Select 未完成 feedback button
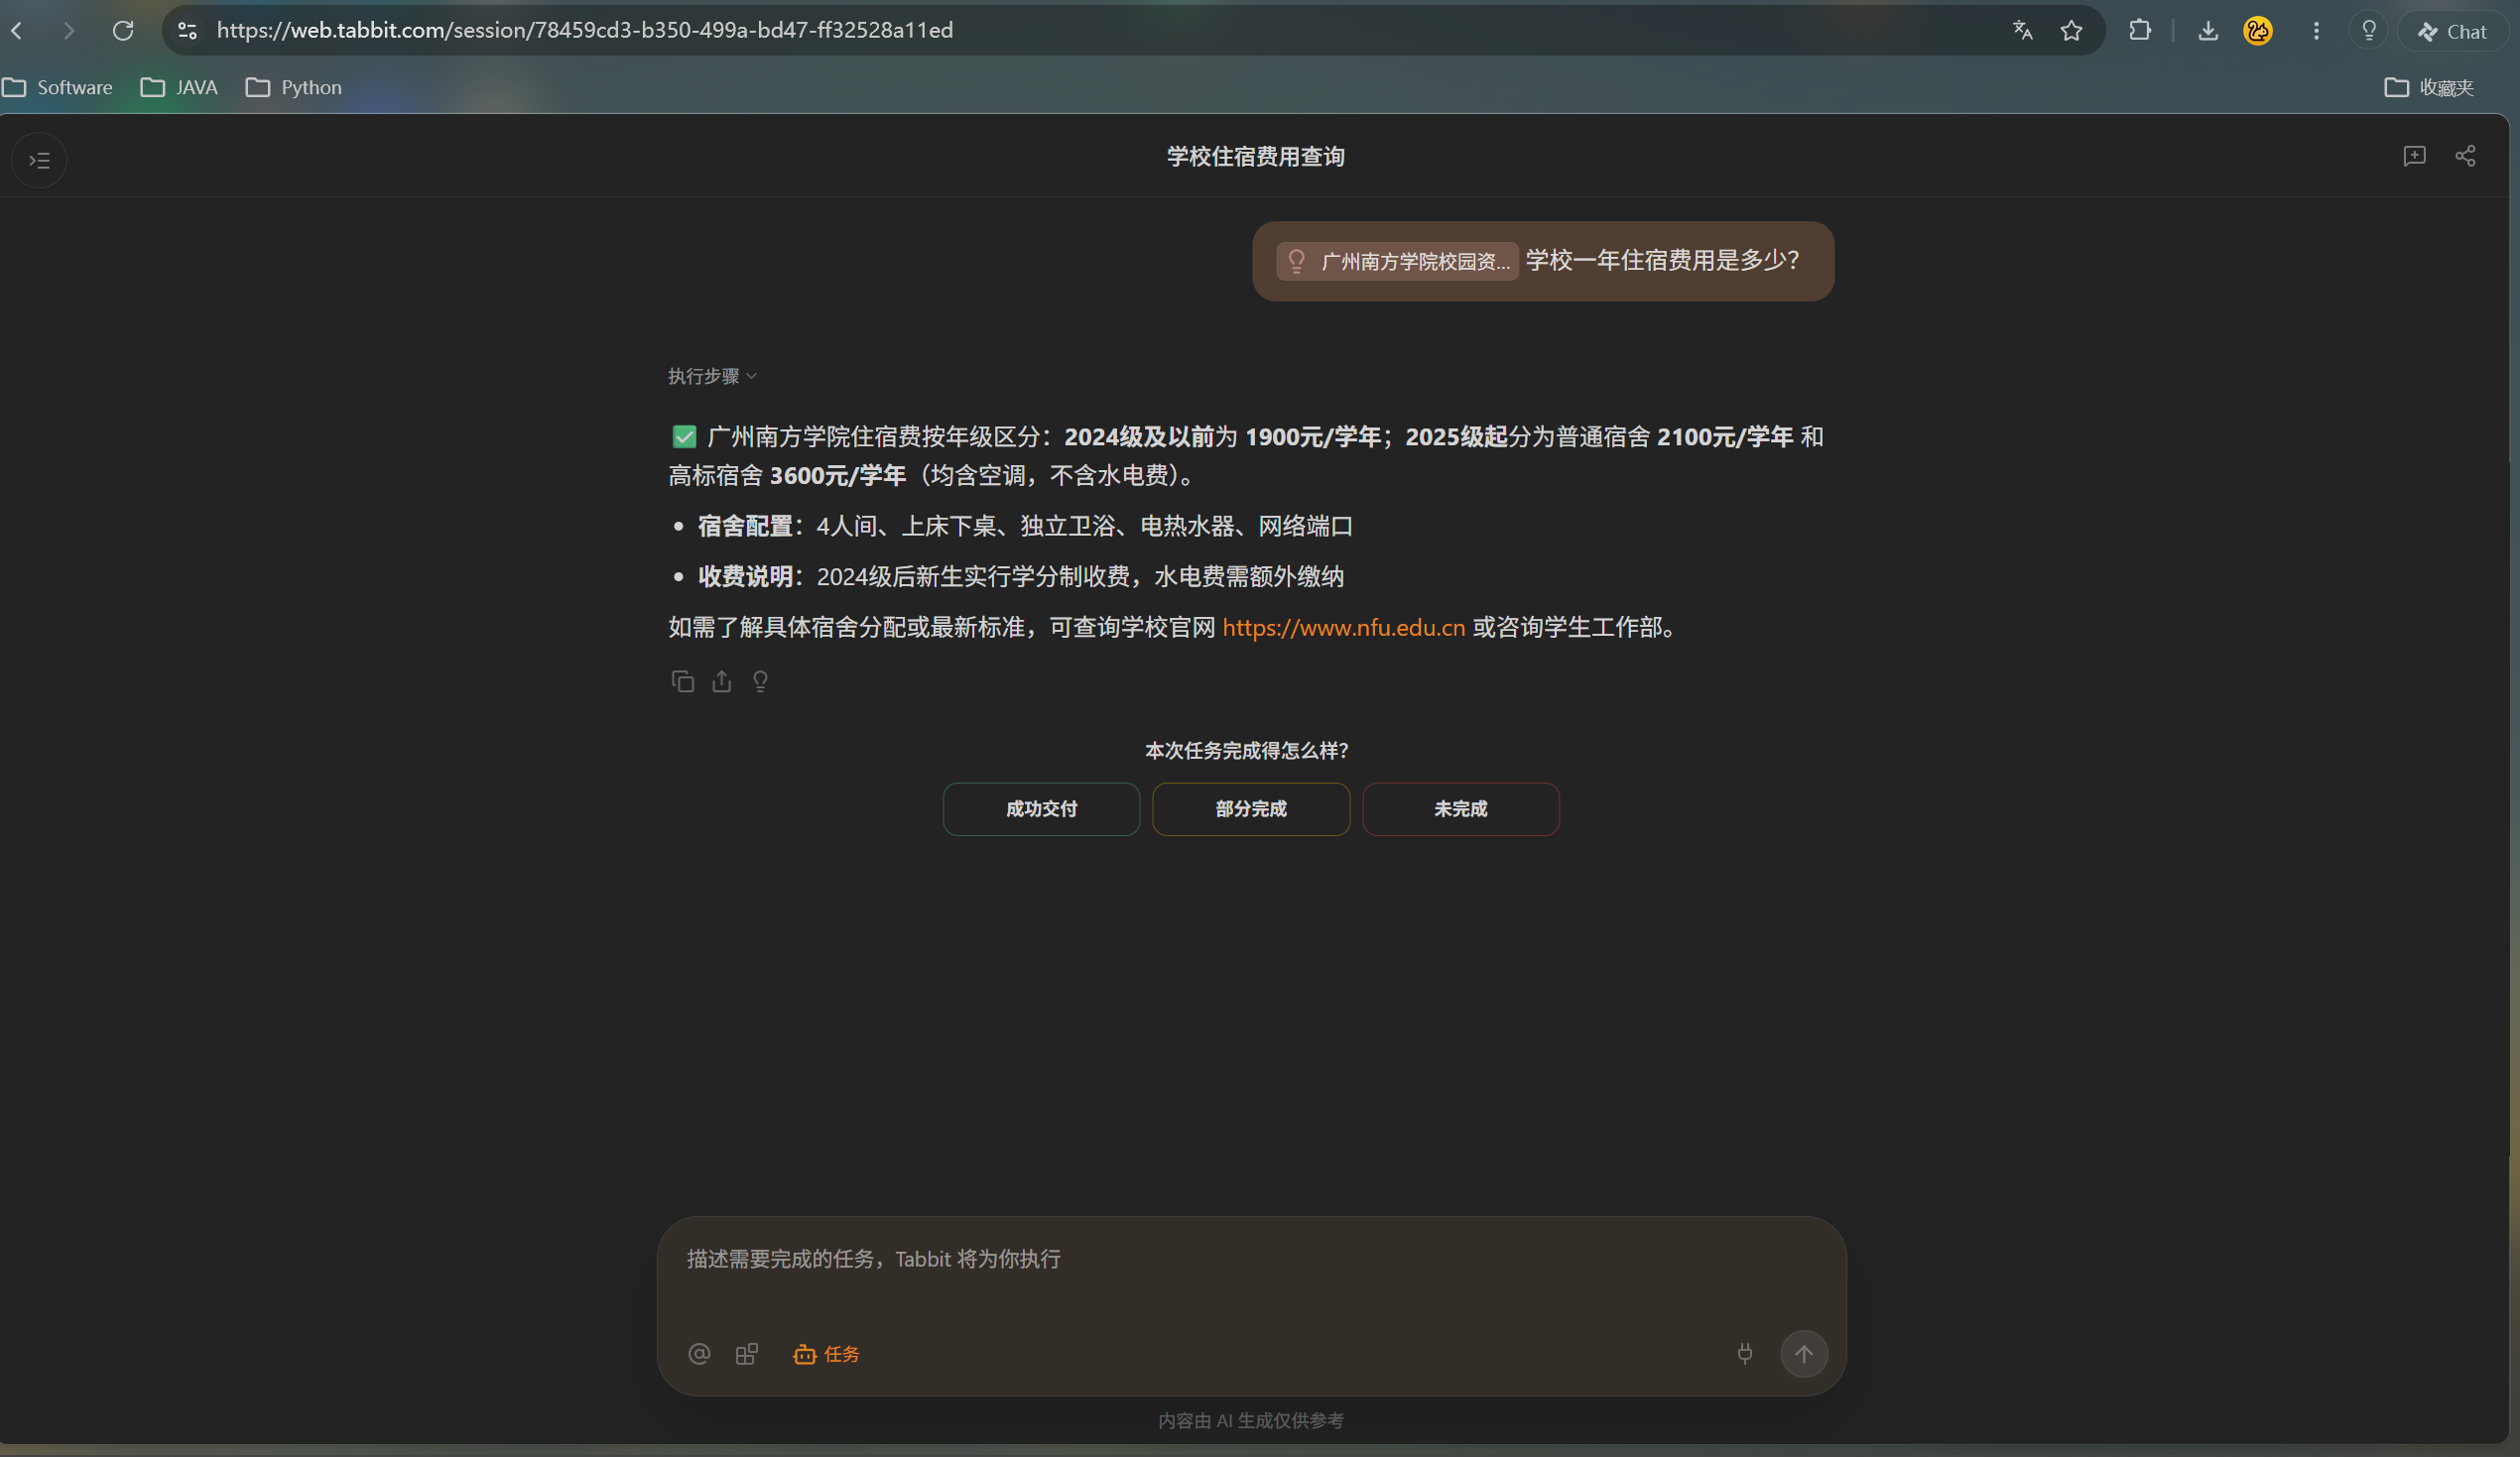Viewport: 2520px width, 1457px height. (1460, 808)
